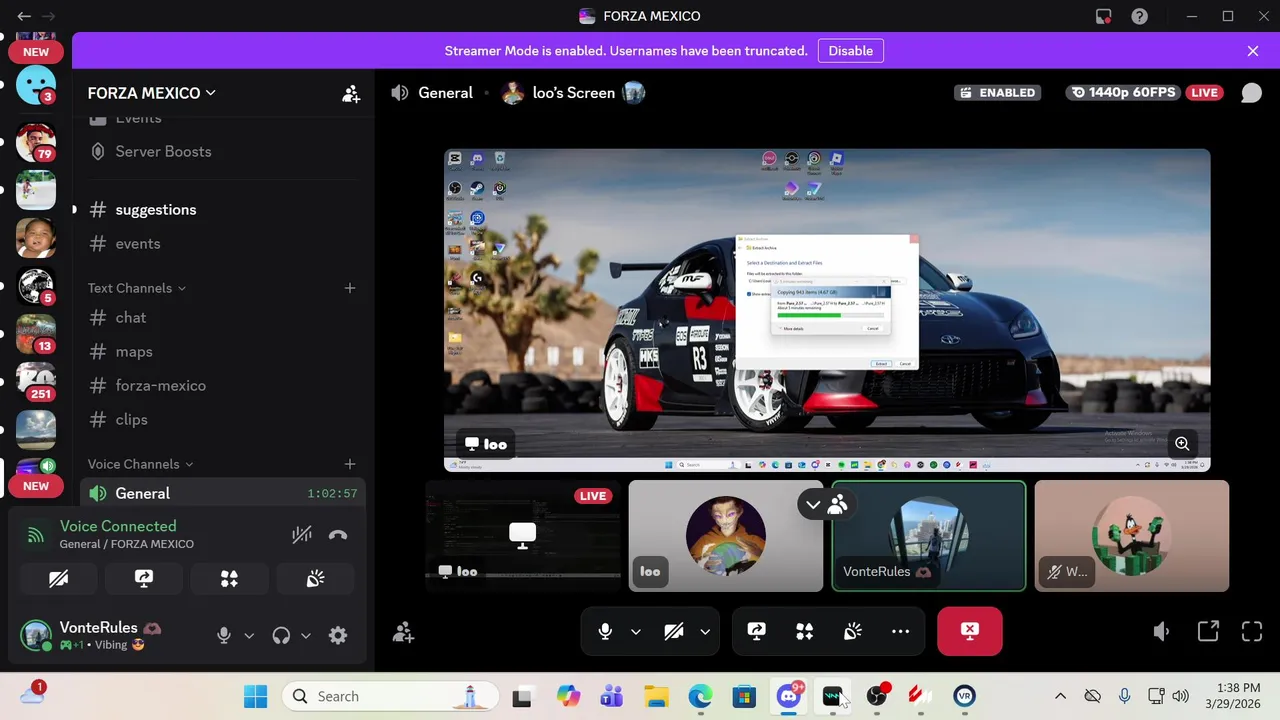
Task: Enter full screen mode
Action: point(1252,632)
